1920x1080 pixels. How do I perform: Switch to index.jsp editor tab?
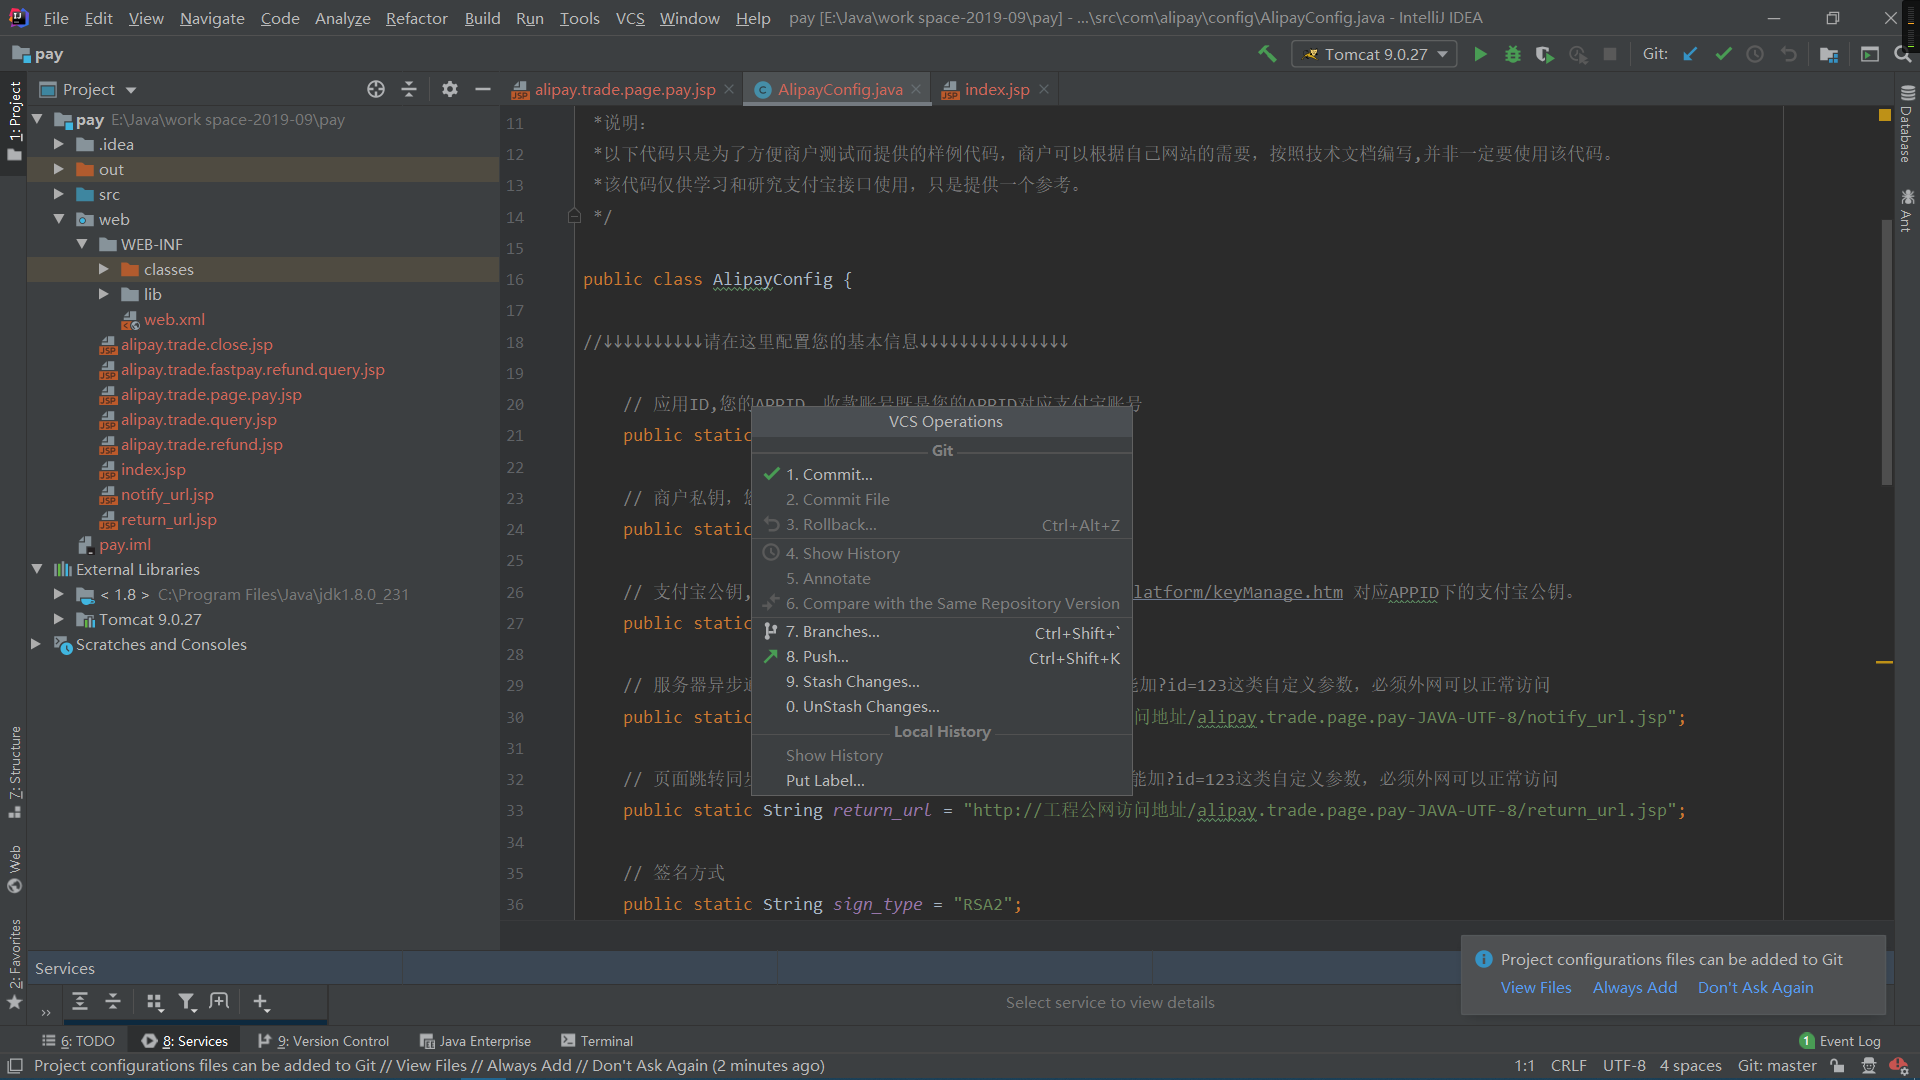pos(996,89)
